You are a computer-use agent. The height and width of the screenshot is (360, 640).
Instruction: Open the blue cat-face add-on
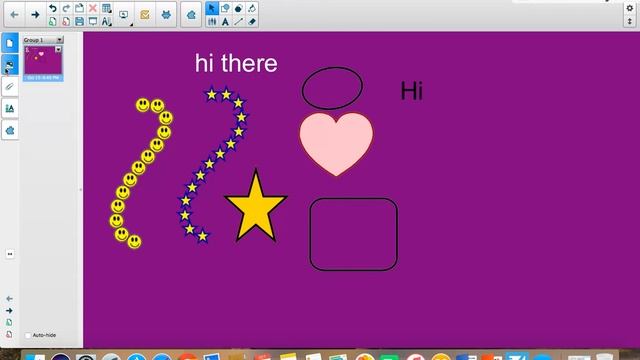(x=166, y=15)
